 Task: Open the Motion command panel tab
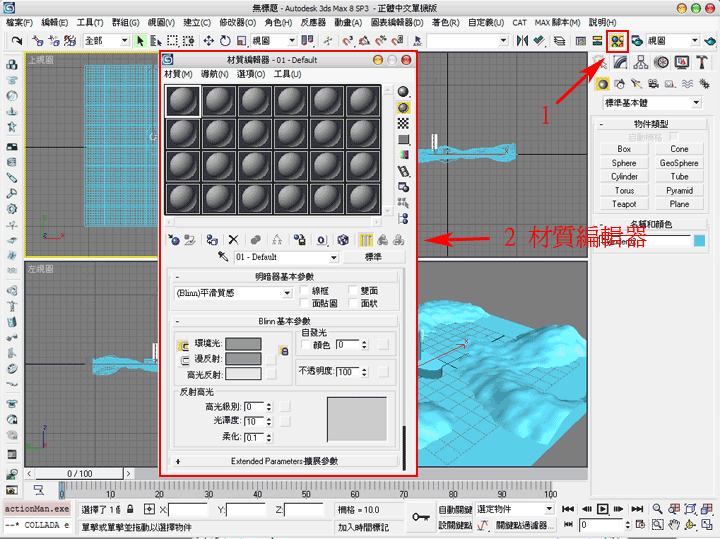click(661, 62)
